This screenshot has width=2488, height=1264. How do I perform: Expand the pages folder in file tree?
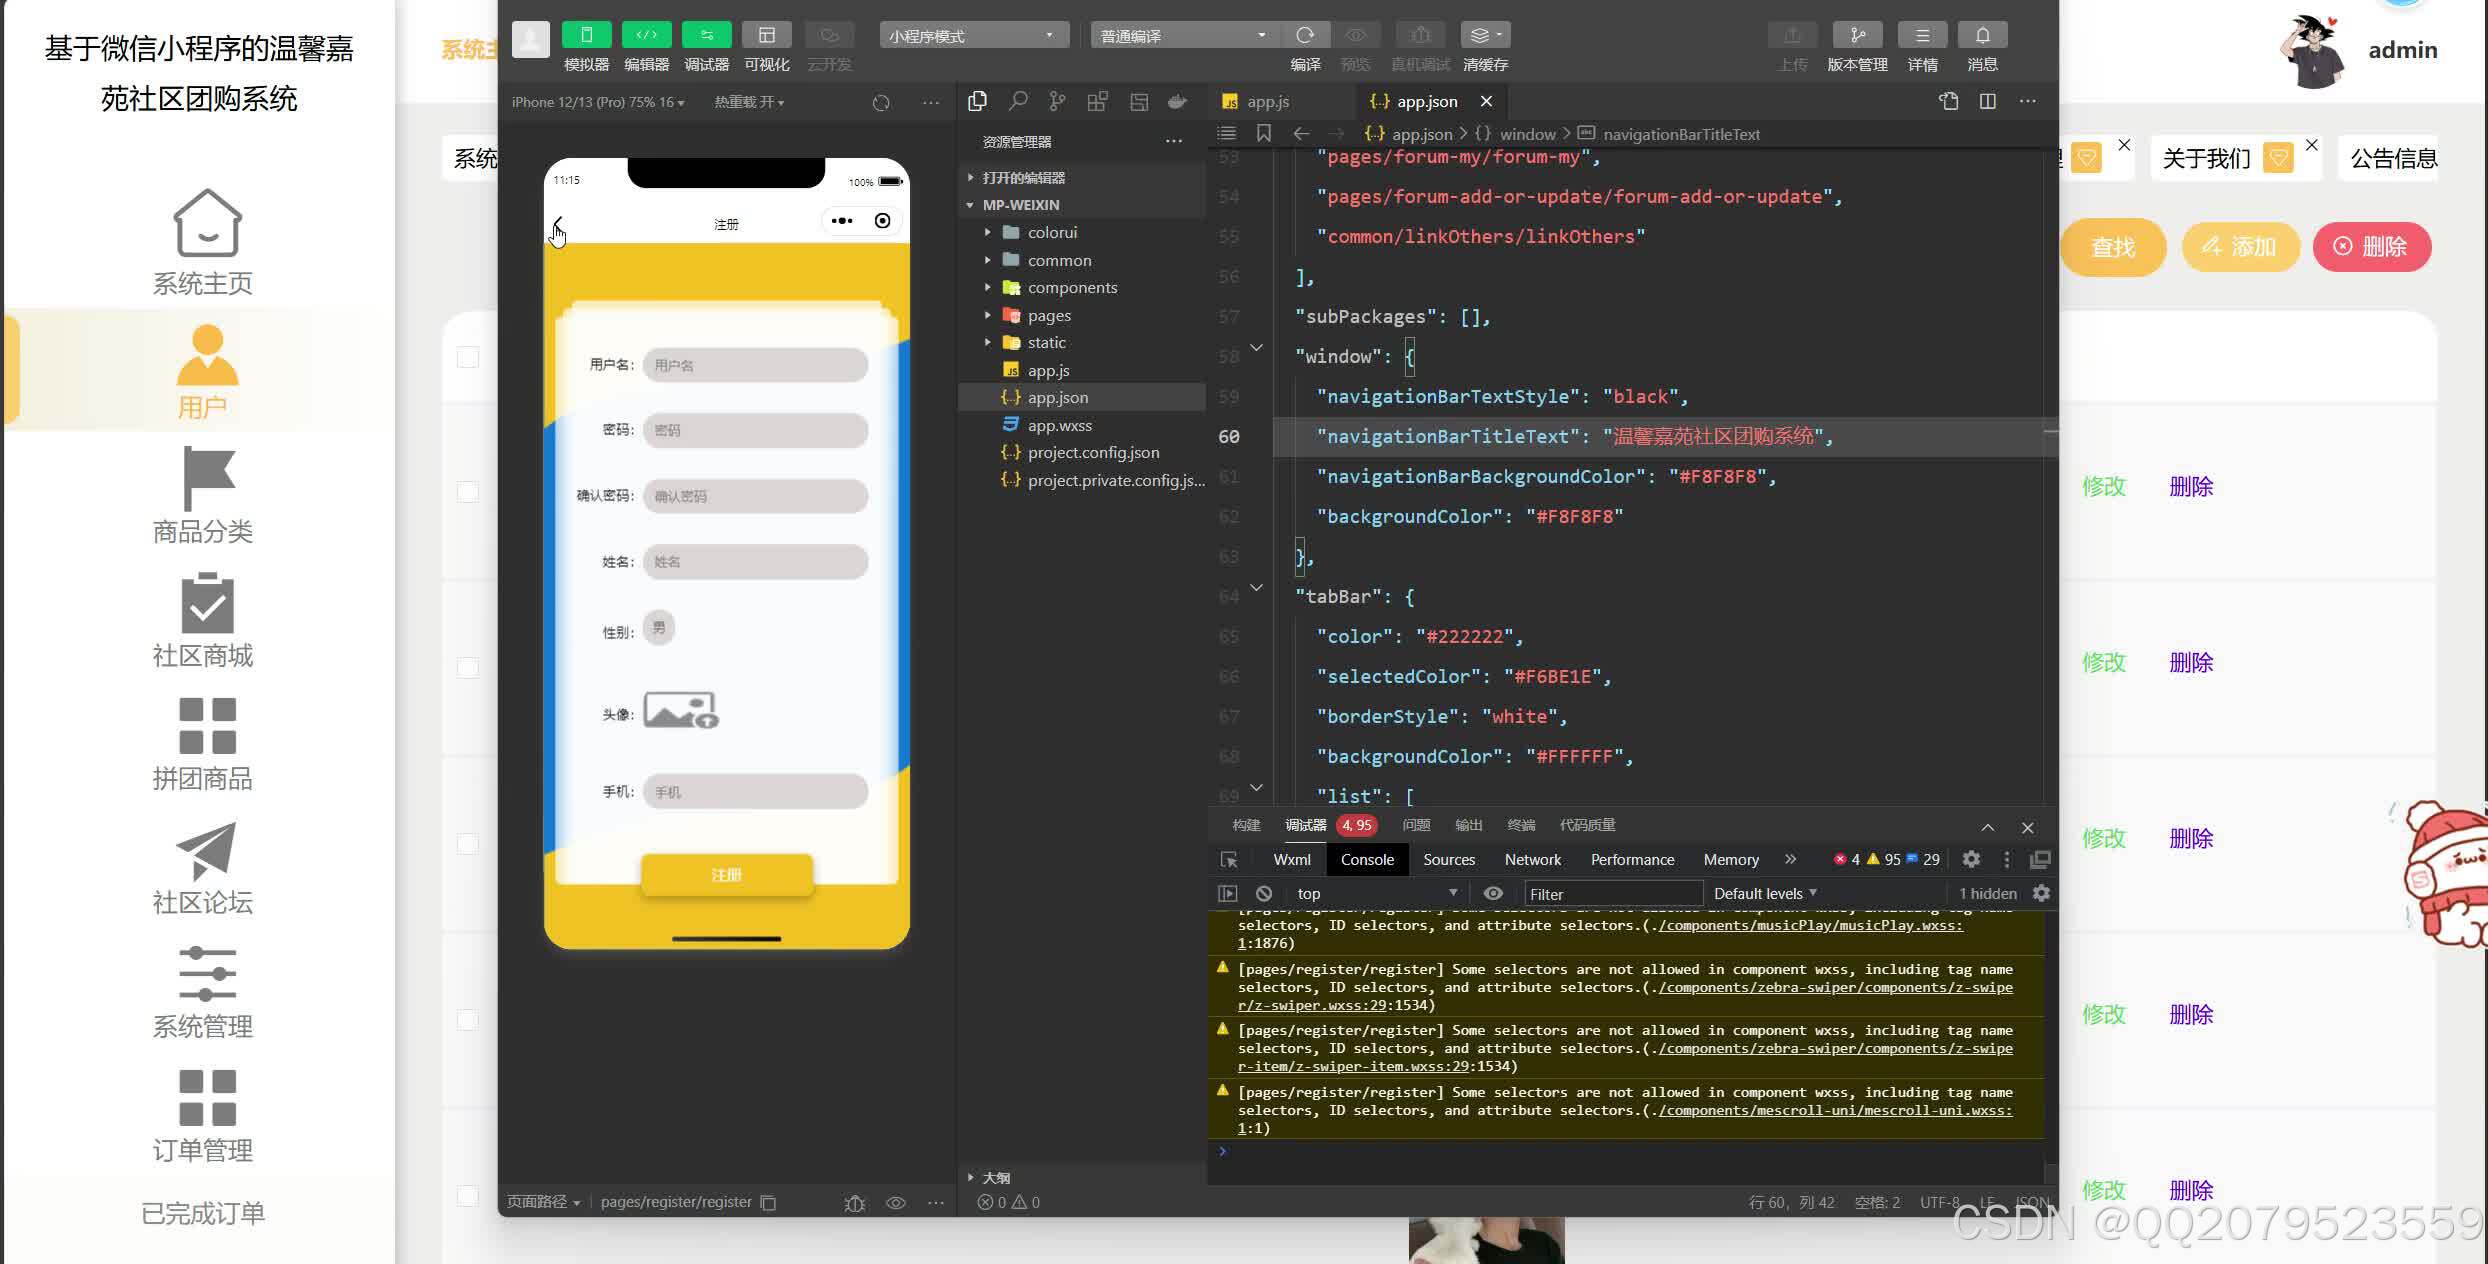point(1048,315)
